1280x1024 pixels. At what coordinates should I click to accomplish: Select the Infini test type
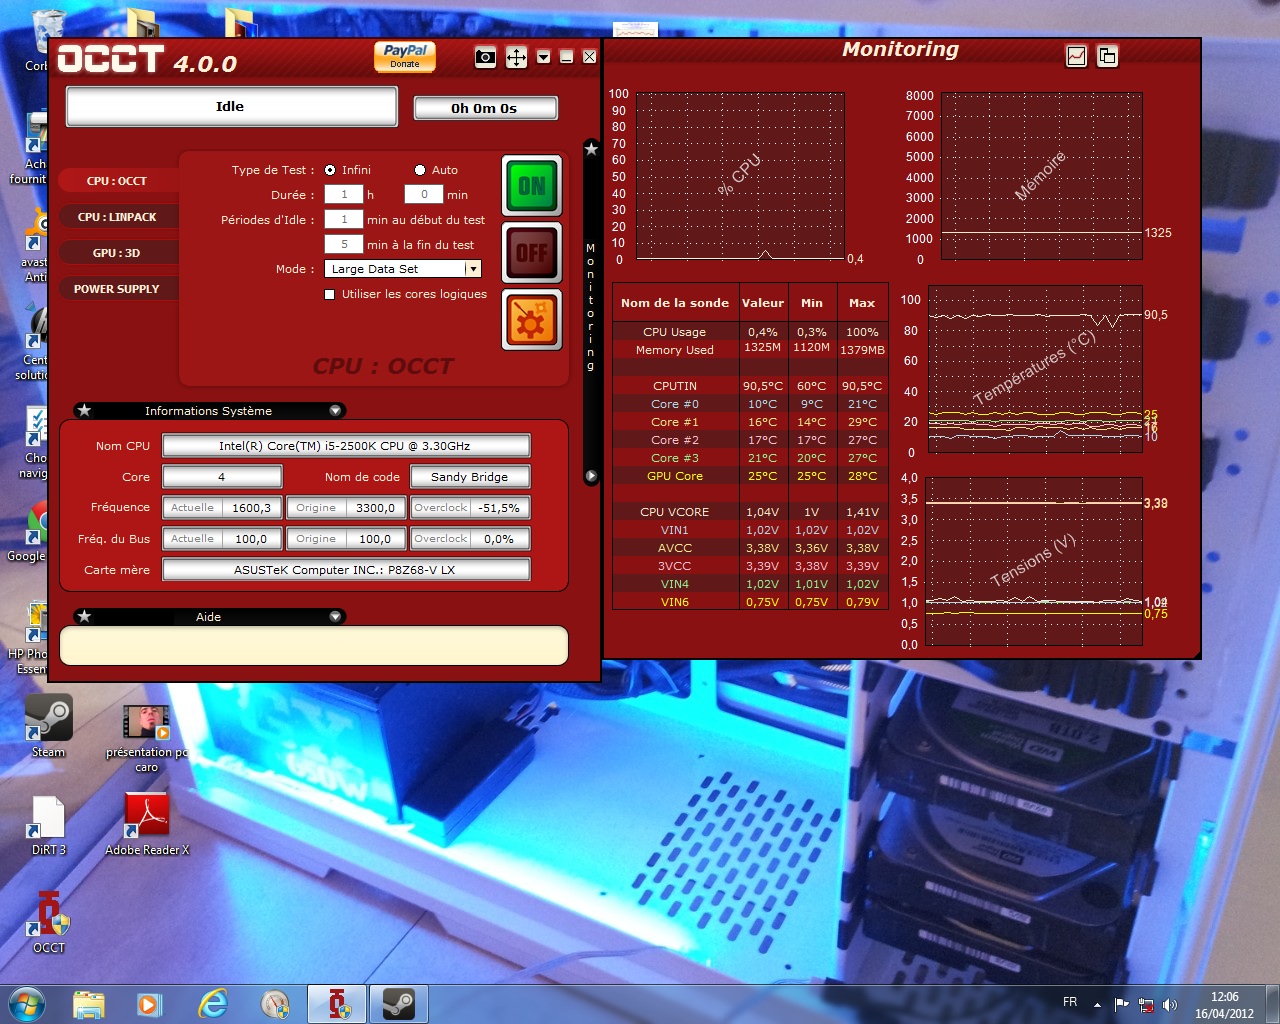(330, 170)
